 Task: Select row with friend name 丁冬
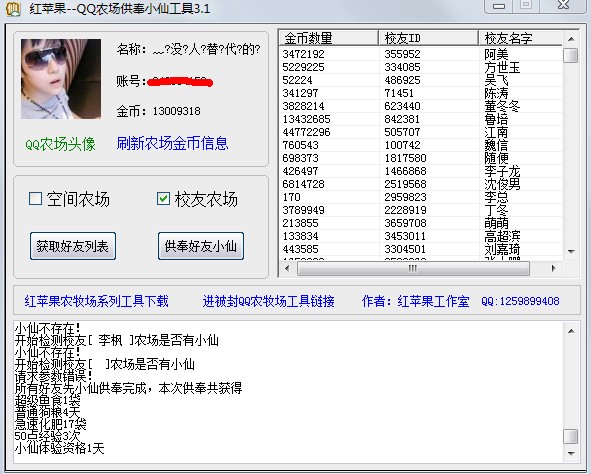coord(421,210)
